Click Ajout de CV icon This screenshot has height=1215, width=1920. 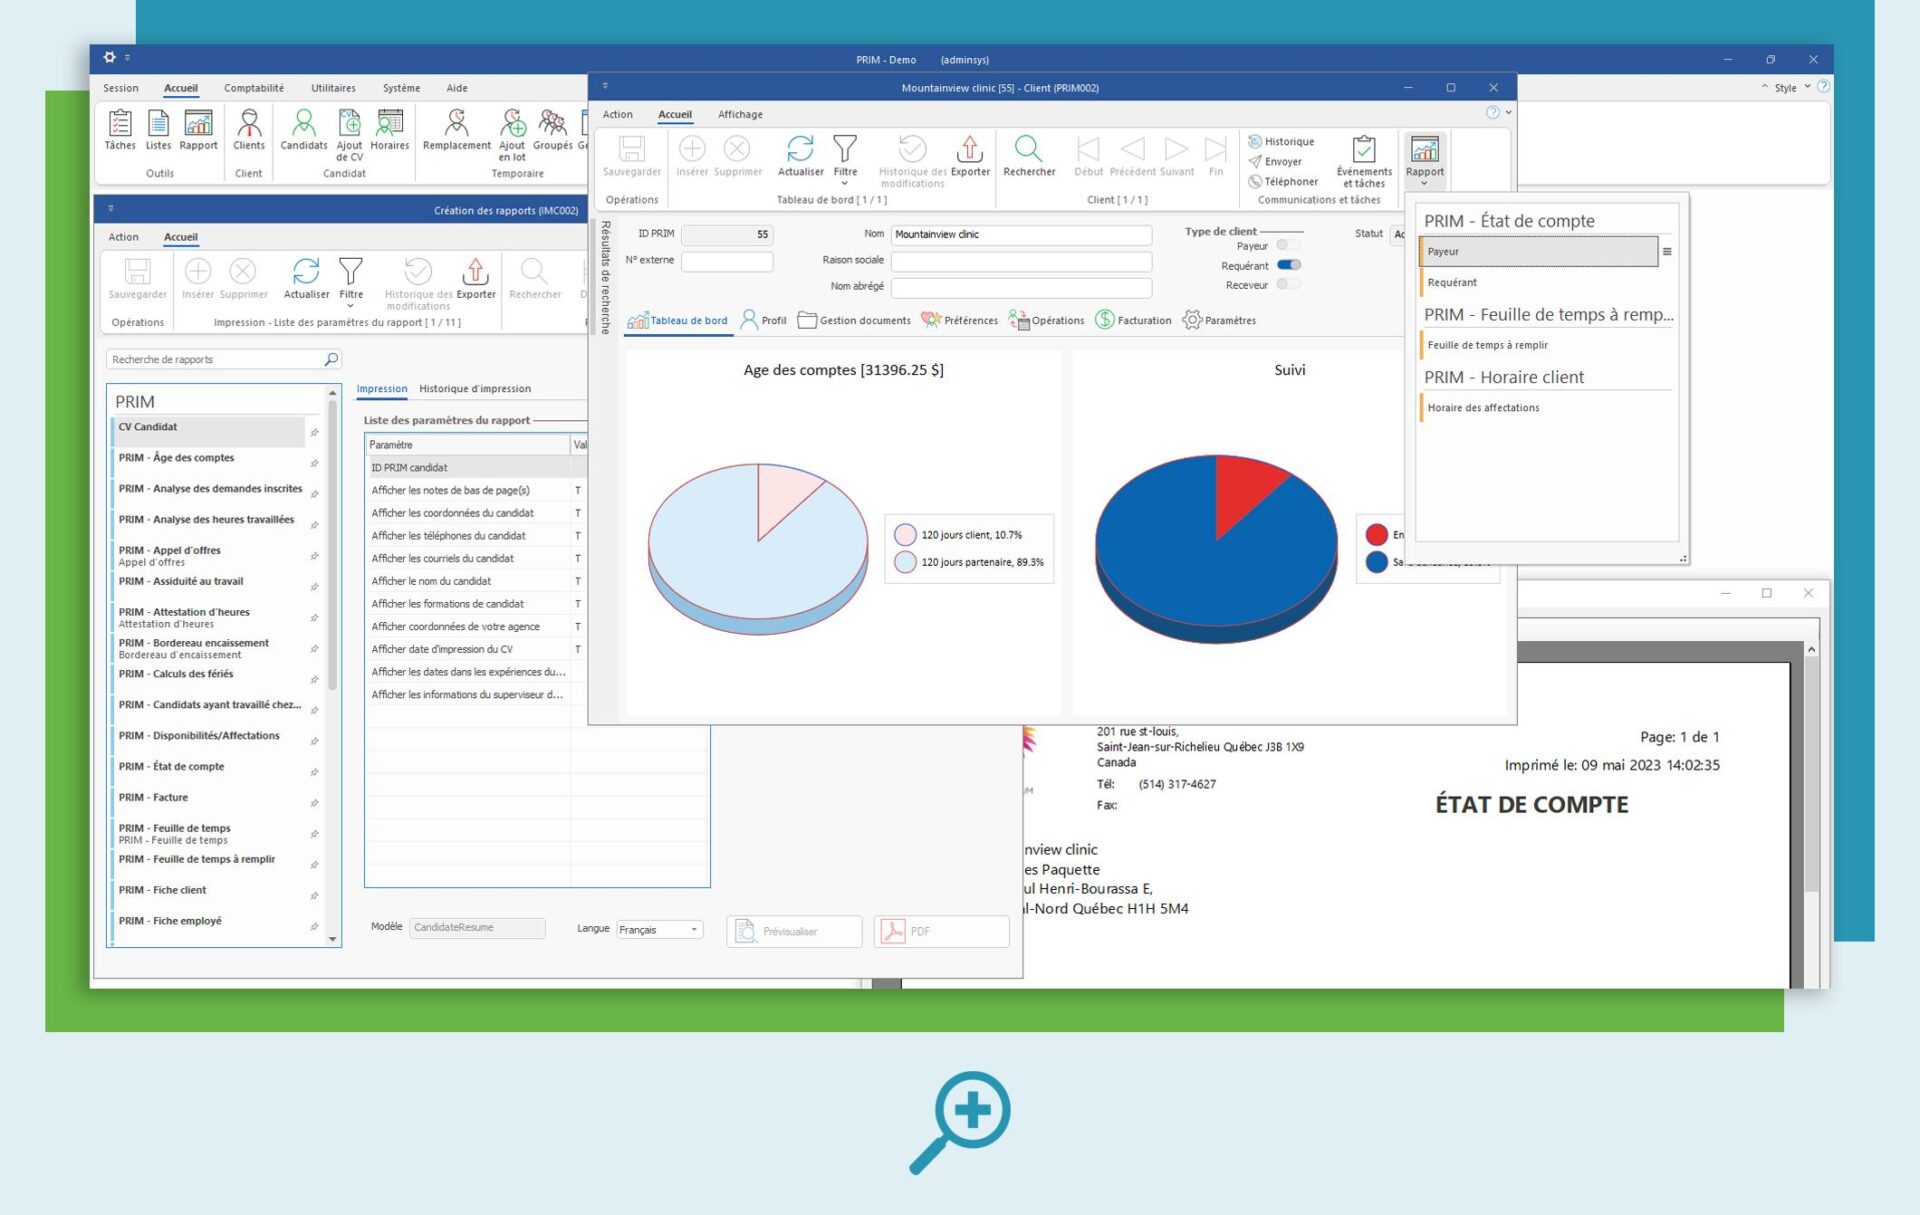tap(349, 135)
